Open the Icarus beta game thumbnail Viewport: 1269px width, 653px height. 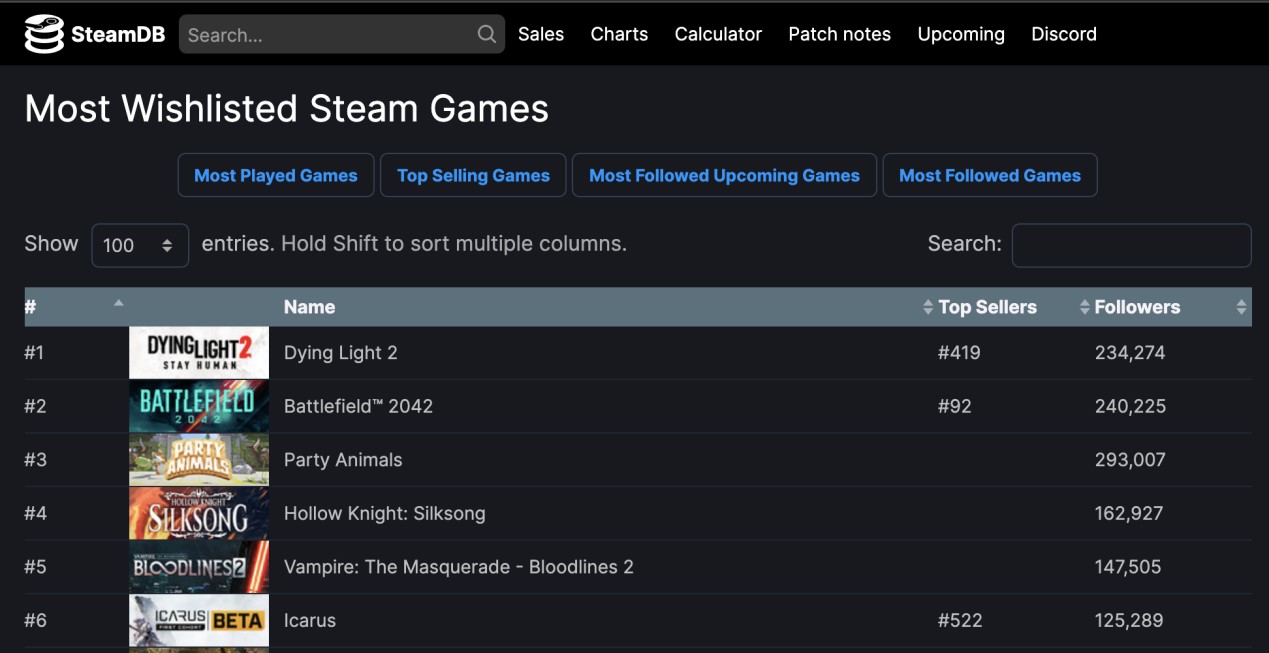pos(199,620)
